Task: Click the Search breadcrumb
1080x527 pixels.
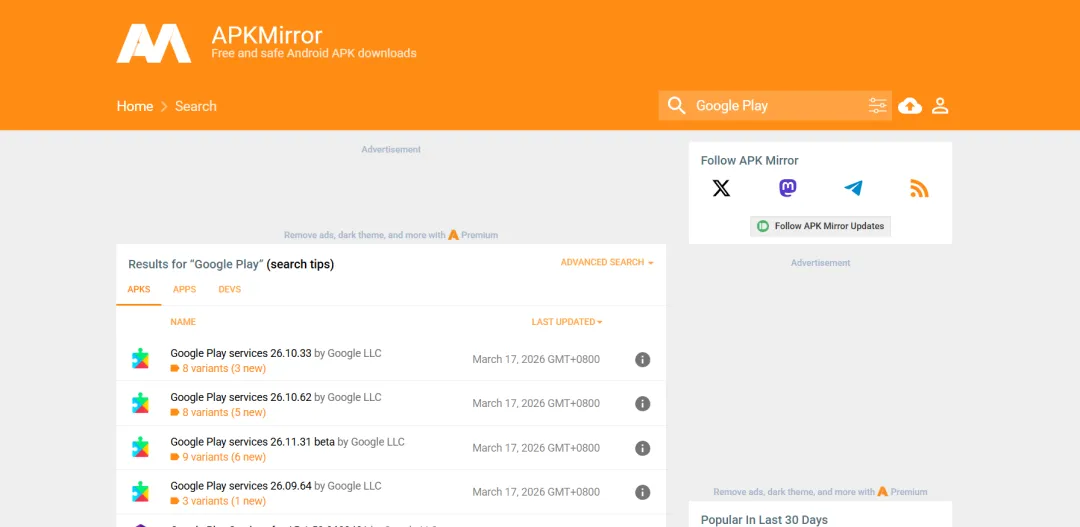Action: 196,106
